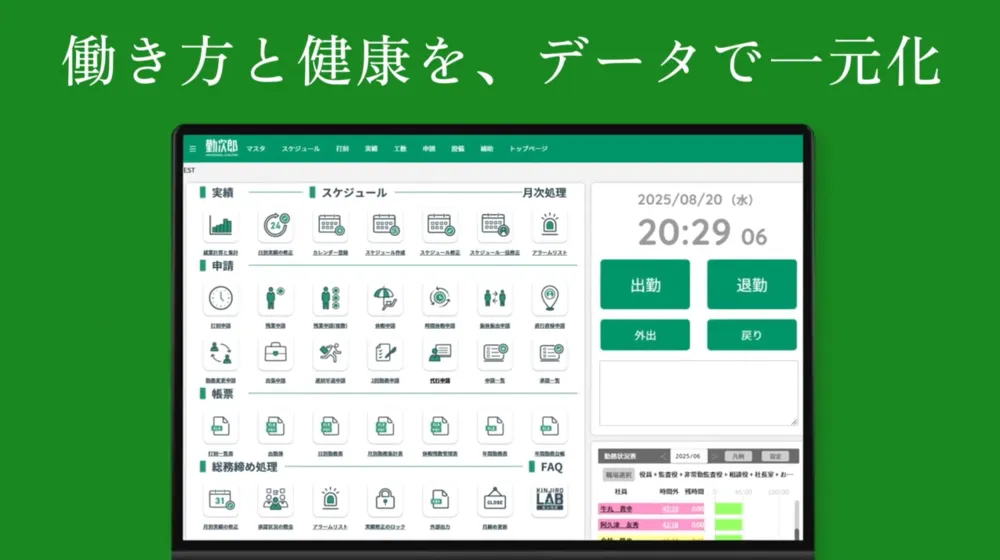Open the スケジュール一括修正 calendar person icon
The width and height of the screenshot is (1000, 560).
[x=495, y=226]
